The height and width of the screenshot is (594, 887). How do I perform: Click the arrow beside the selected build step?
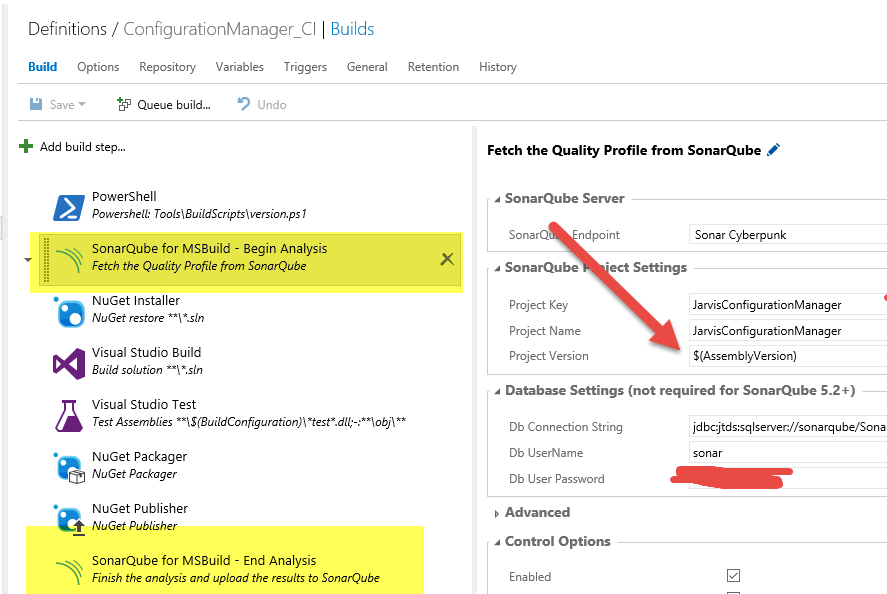pos(28,260)
